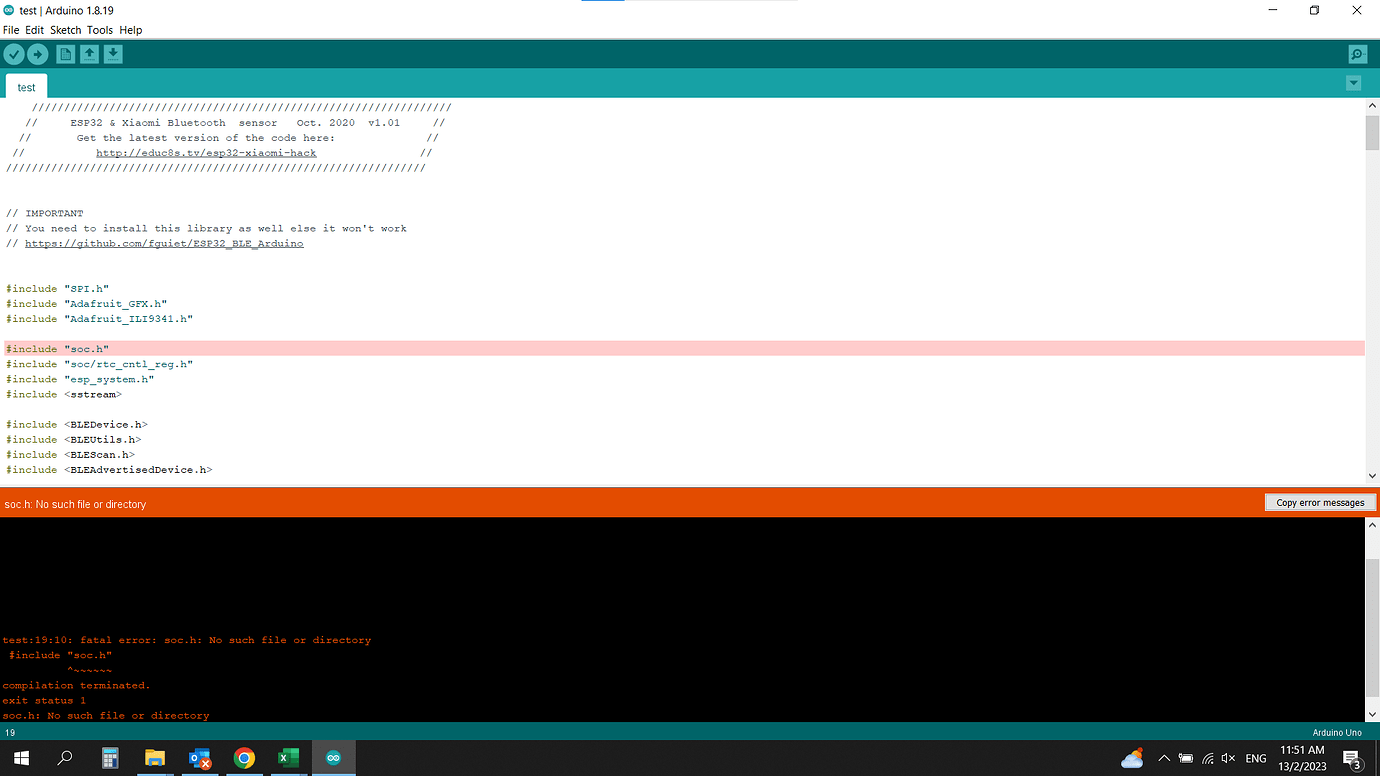Click the Arduino Uno board status label

pyautogui.click(x=1337, y=732)
